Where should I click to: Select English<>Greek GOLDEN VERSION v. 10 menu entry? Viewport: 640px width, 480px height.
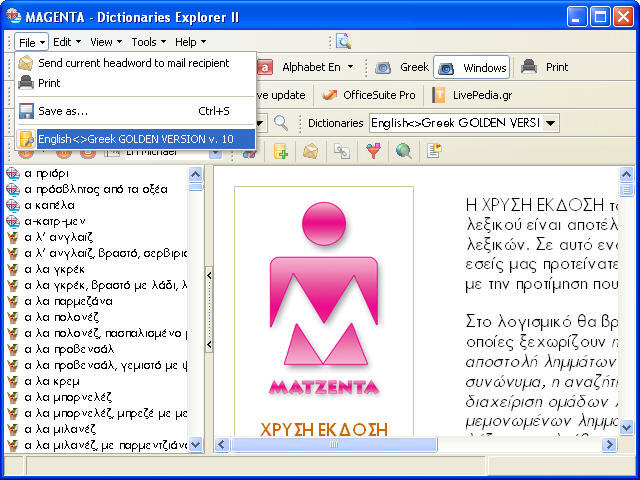[136, 139]
